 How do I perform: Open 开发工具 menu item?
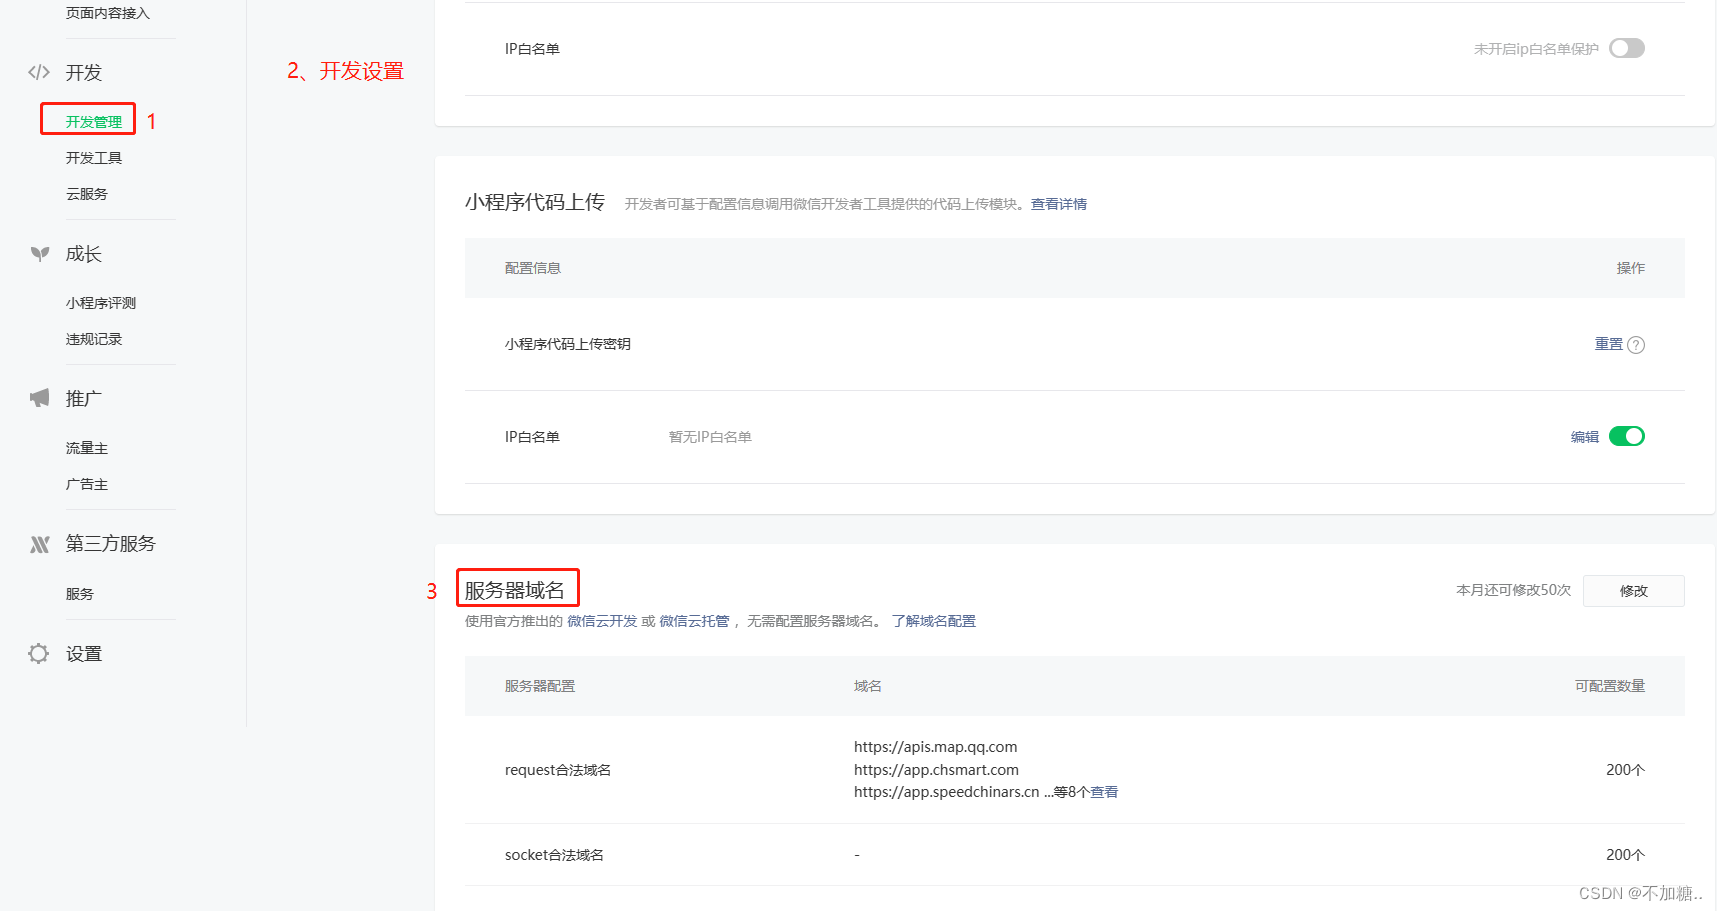(94, 158)
